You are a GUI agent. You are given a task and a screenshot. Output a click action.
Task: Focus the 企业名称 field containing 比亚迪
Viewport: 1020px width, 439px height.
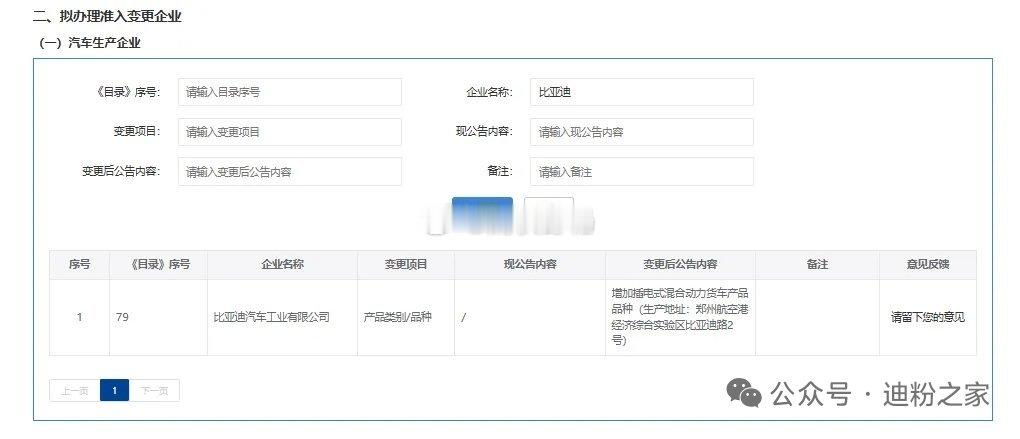(641, 92)
